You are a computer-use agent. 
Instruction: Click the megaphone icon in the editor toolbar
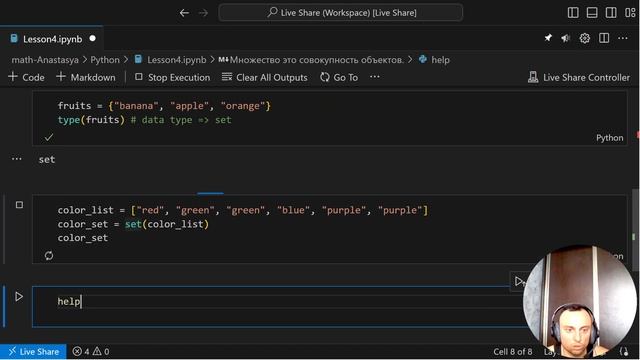(x=565, y=38)
